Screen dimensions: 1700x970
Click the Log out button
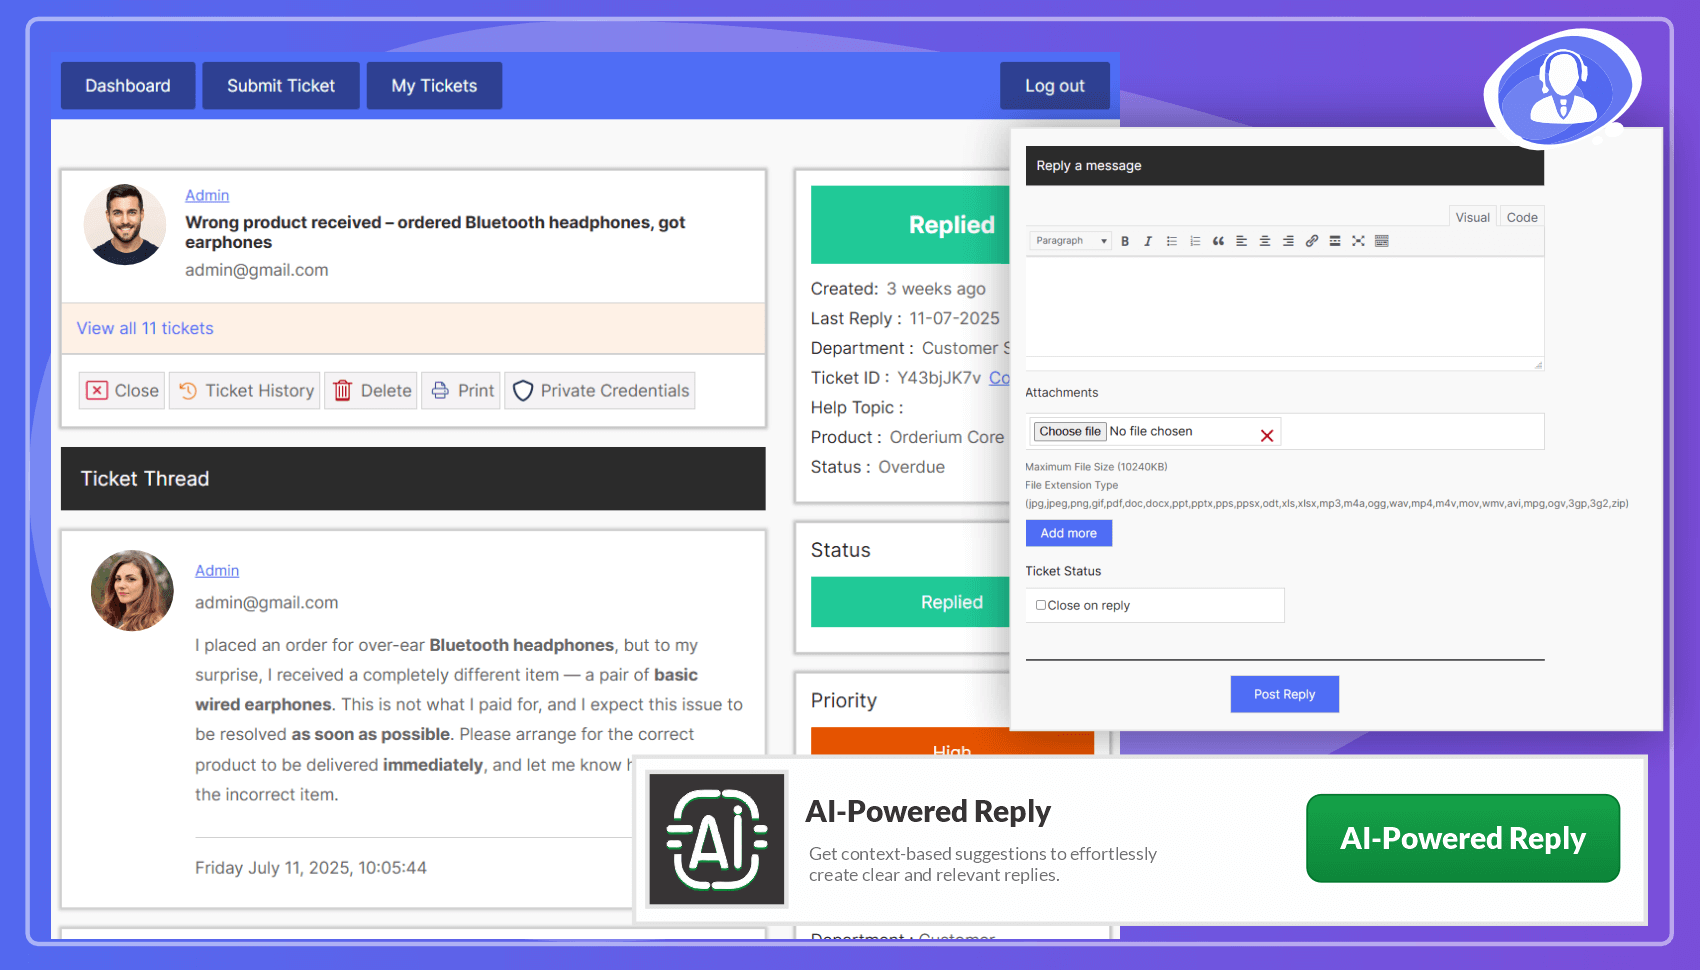[x=1055, y=86]
